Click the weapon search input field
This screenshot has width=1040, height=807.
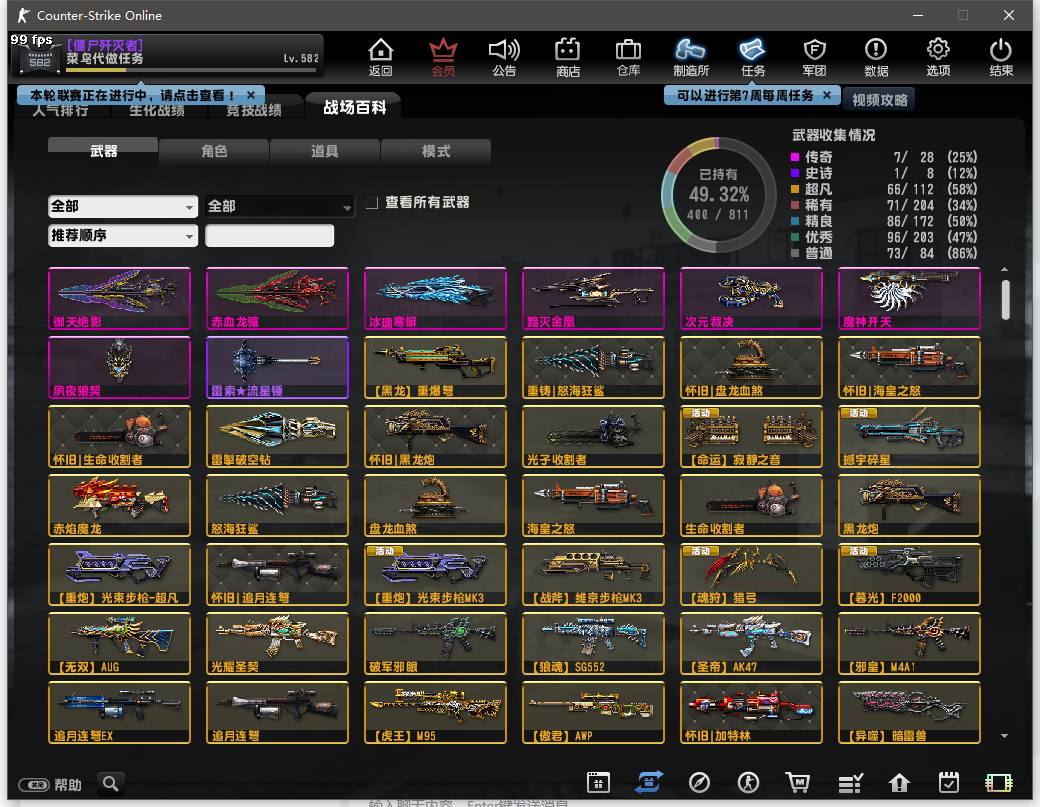269,235
